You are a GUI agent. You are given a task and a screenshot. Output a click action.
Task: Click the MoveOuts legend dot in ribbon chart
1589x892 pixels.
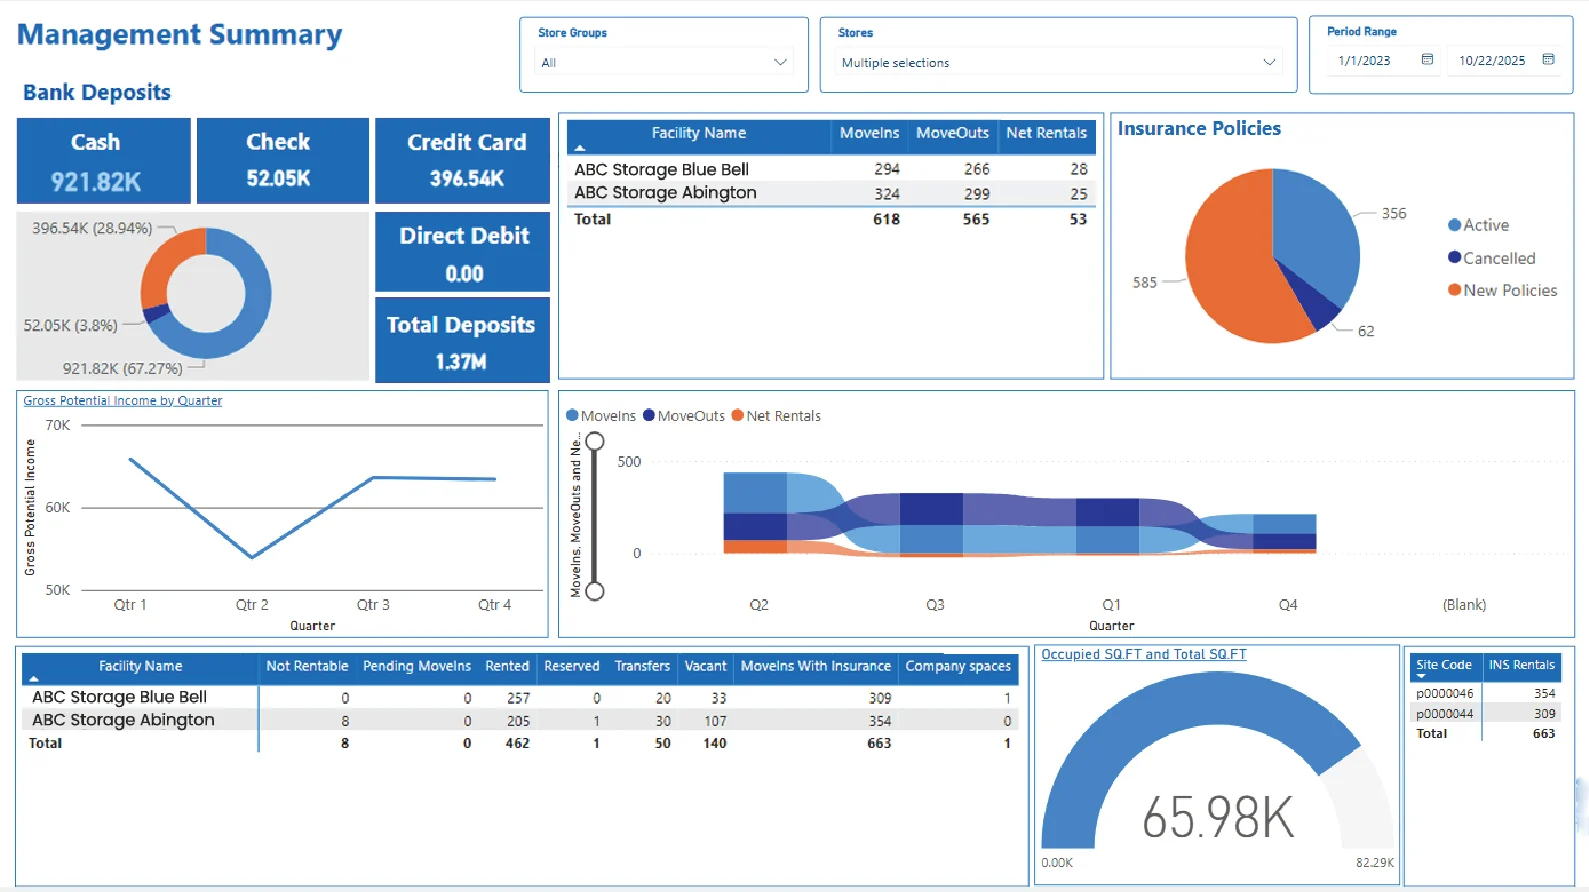click(x=649, y=416)
